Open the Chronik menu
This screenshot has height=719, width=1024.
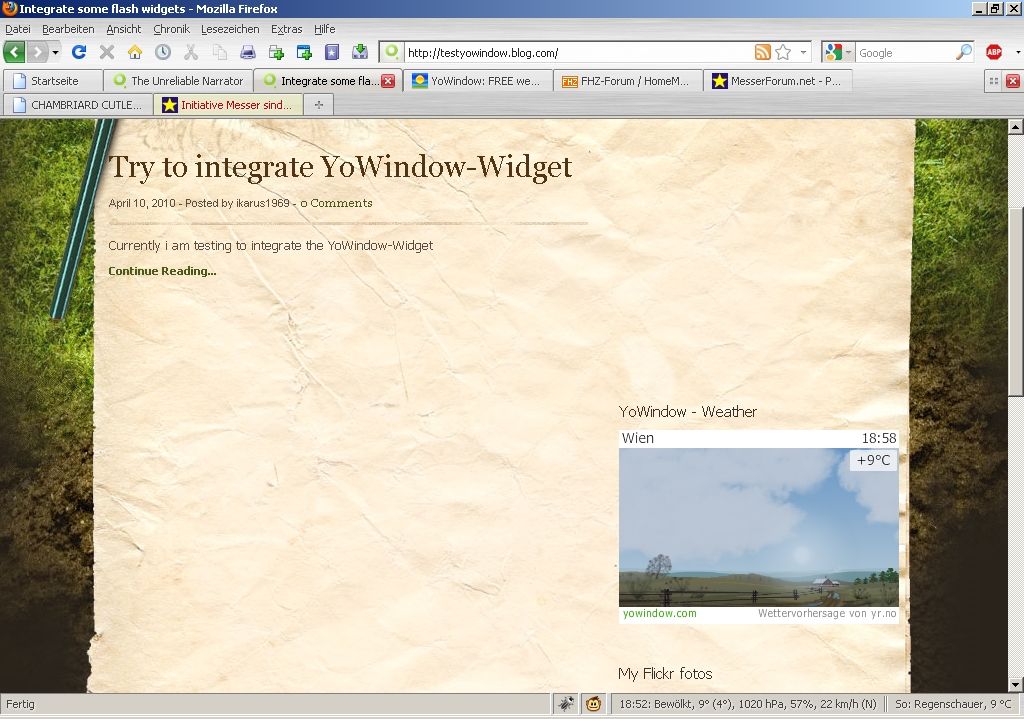171,29
